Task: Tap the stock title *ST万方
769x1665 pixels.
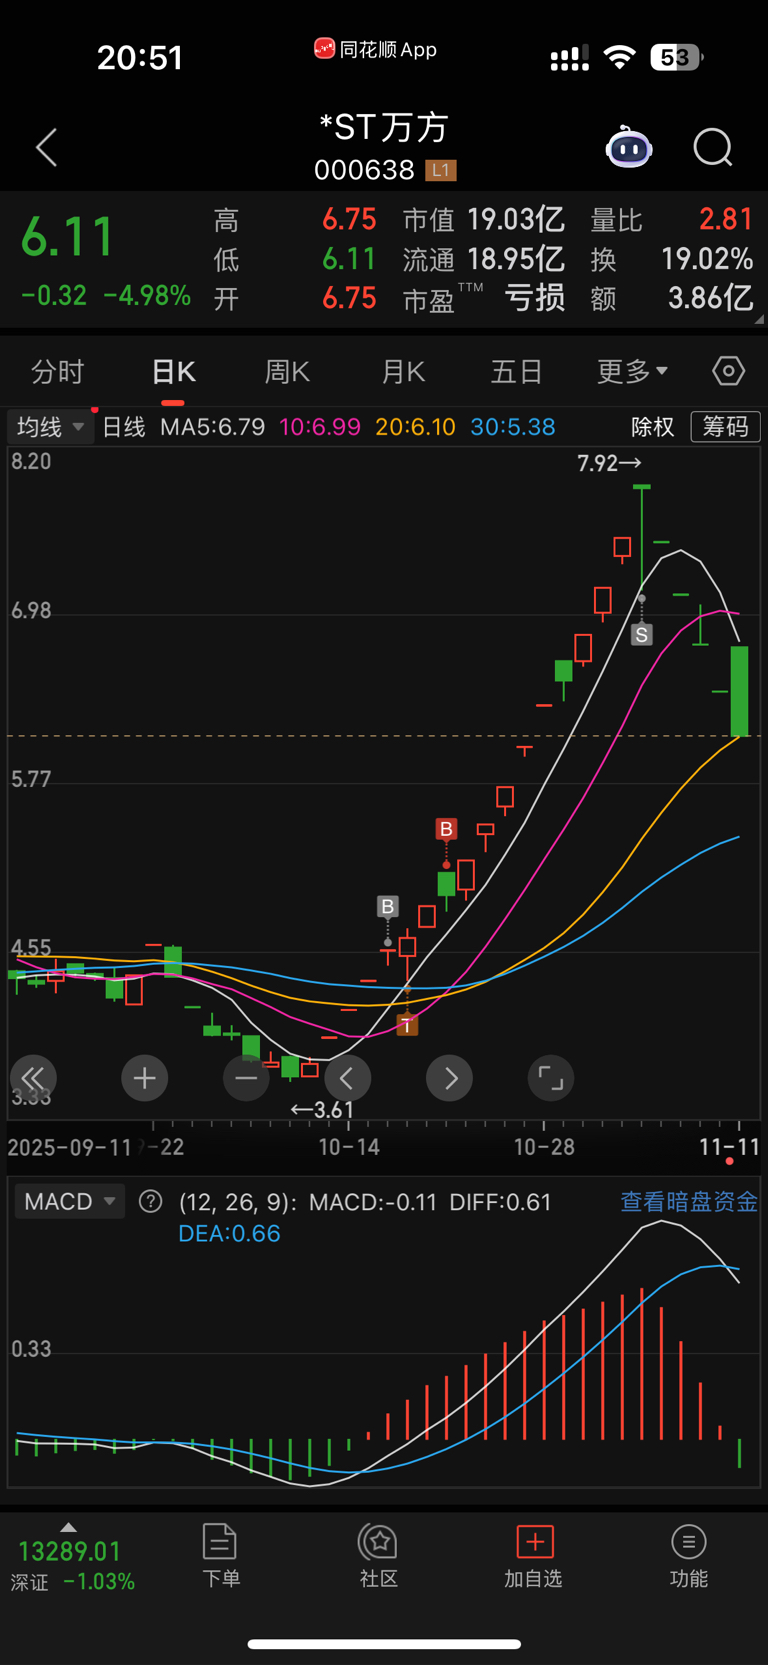Action: pyautogui.click(x=384, y=127)
